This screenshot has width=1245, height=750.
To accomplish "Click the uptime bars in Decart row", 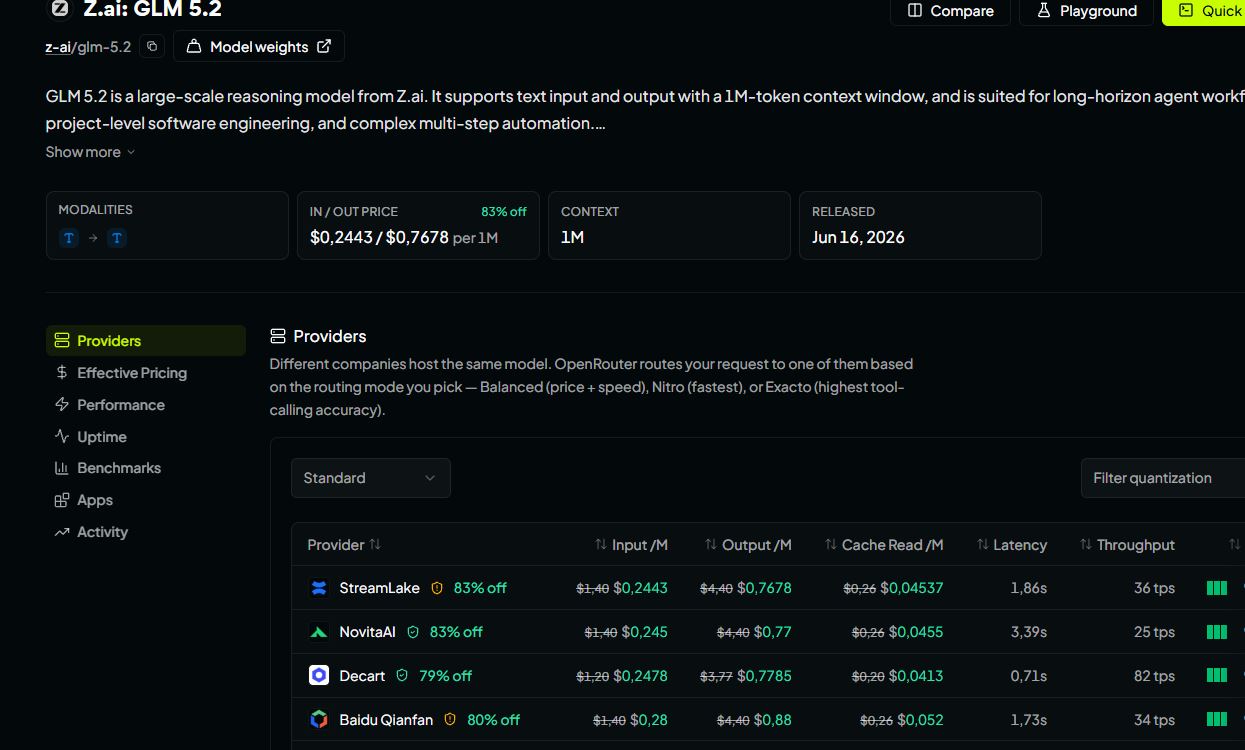I will tap(1217, 676).
